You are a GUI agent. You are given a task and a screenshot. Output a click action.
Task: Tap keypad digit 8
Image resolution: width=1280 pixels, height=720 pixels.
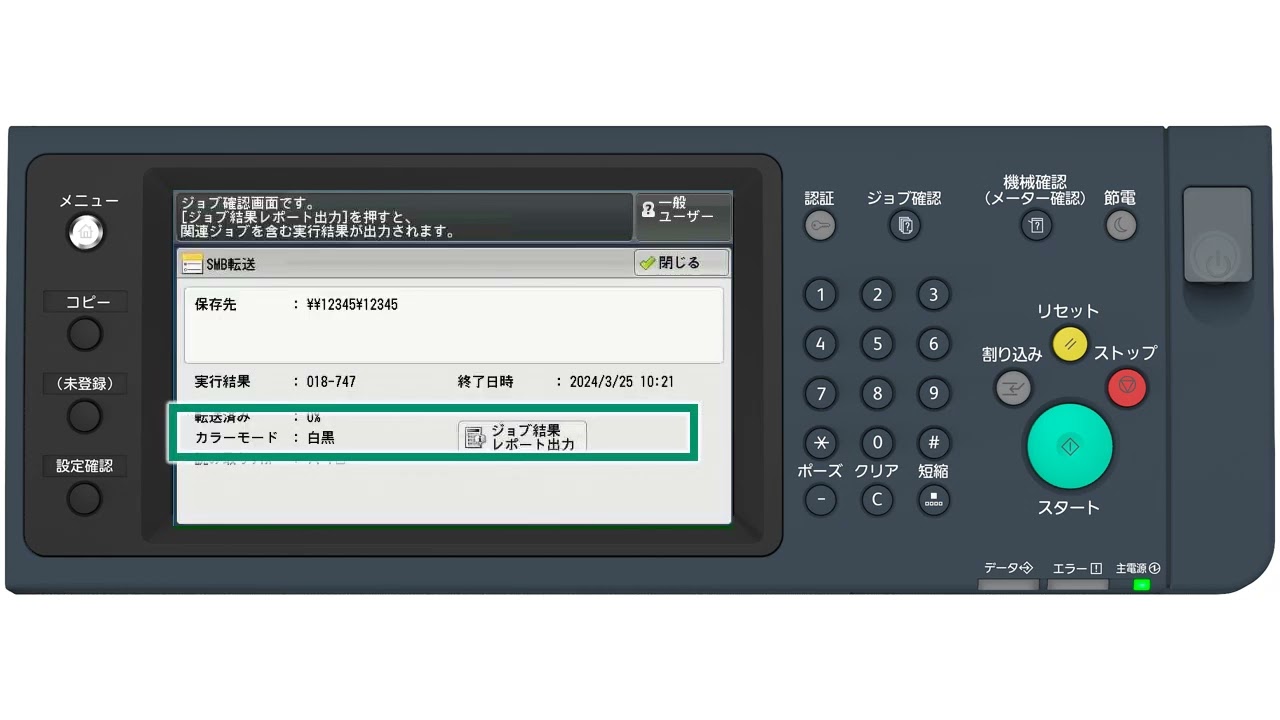(x=877, y=393)
